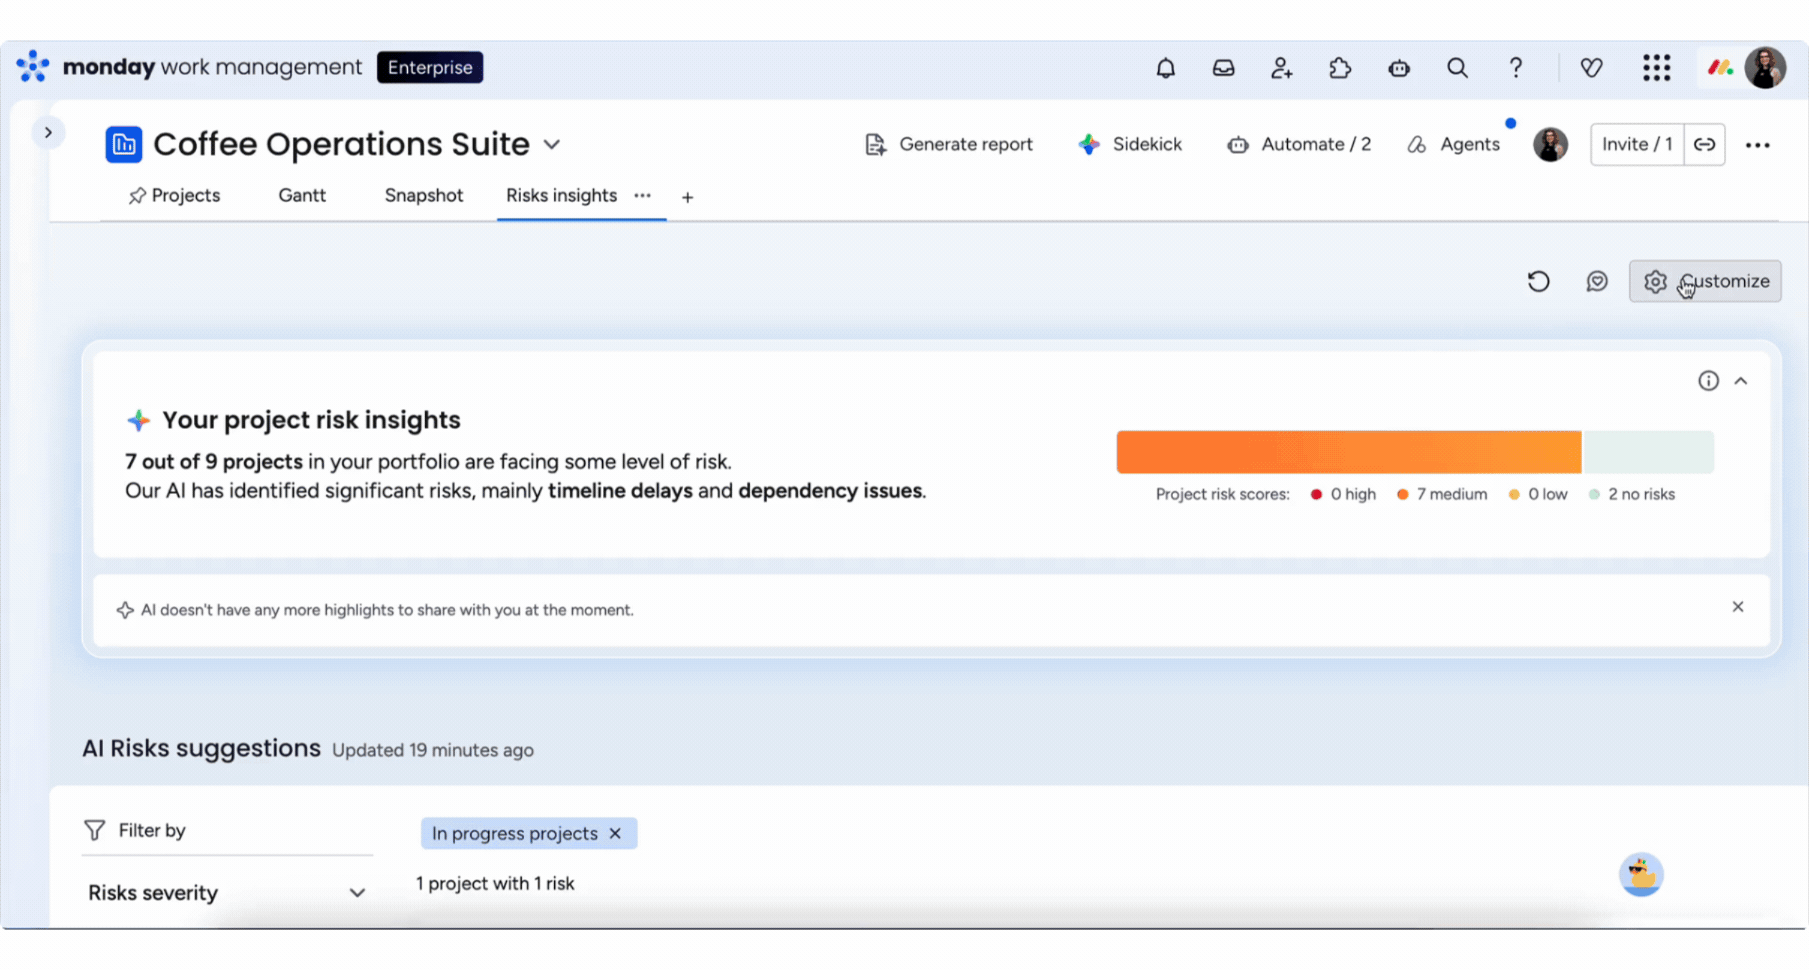The width and height of the screenshot is (1809, 970).
Task: Dismiss the AI highlights message
Action: click(x=1738, y=607)
